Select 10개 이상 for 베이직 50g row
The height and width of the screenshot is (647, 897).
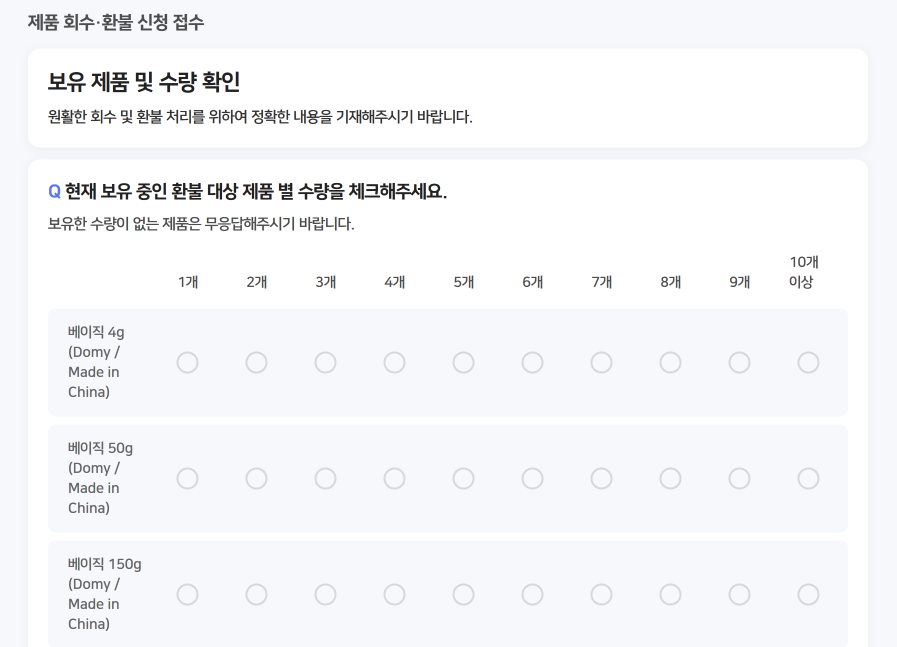808,479
